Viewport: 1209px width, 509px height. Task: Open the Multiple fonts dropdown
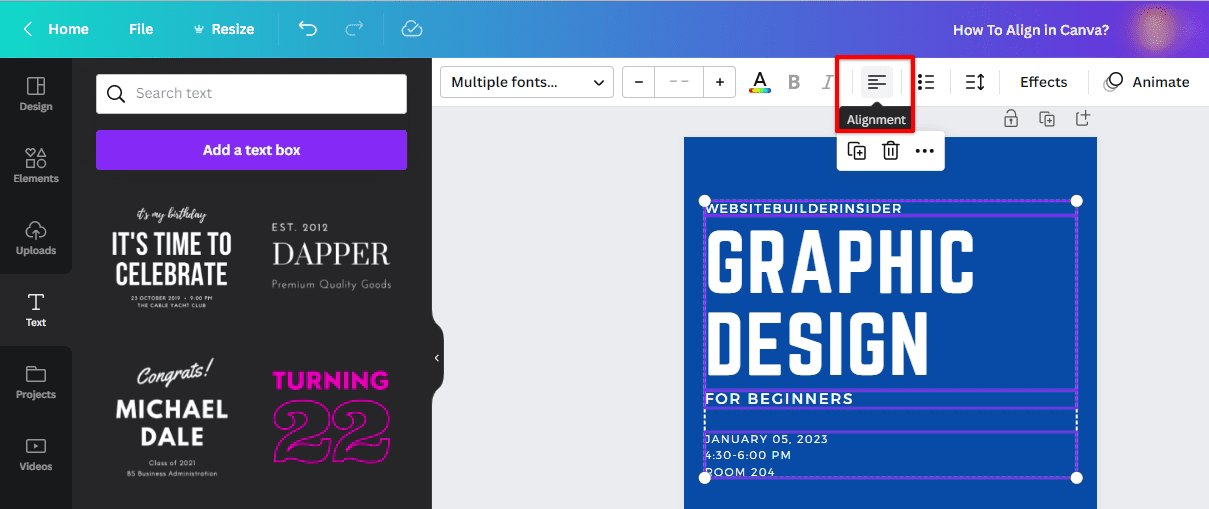(527, 82)
